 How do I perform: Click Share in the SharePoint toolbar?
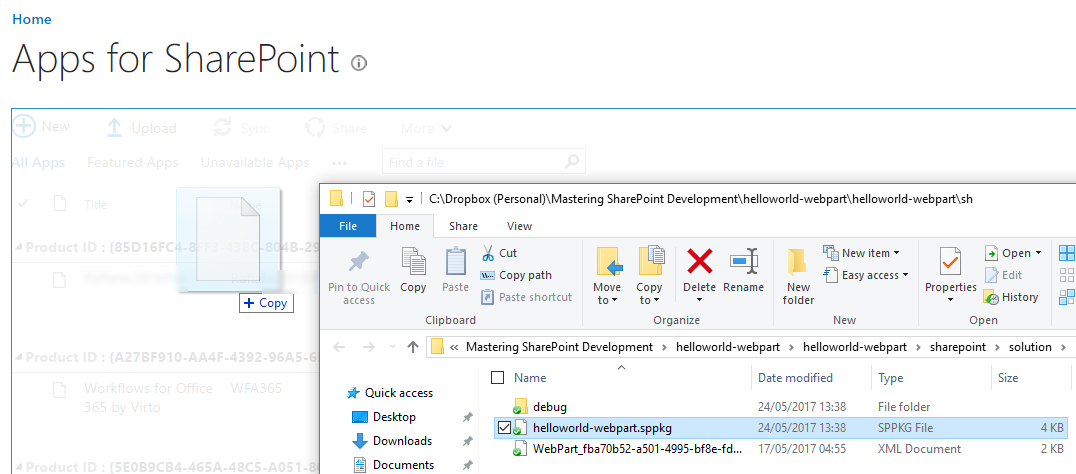click(336, 128)
